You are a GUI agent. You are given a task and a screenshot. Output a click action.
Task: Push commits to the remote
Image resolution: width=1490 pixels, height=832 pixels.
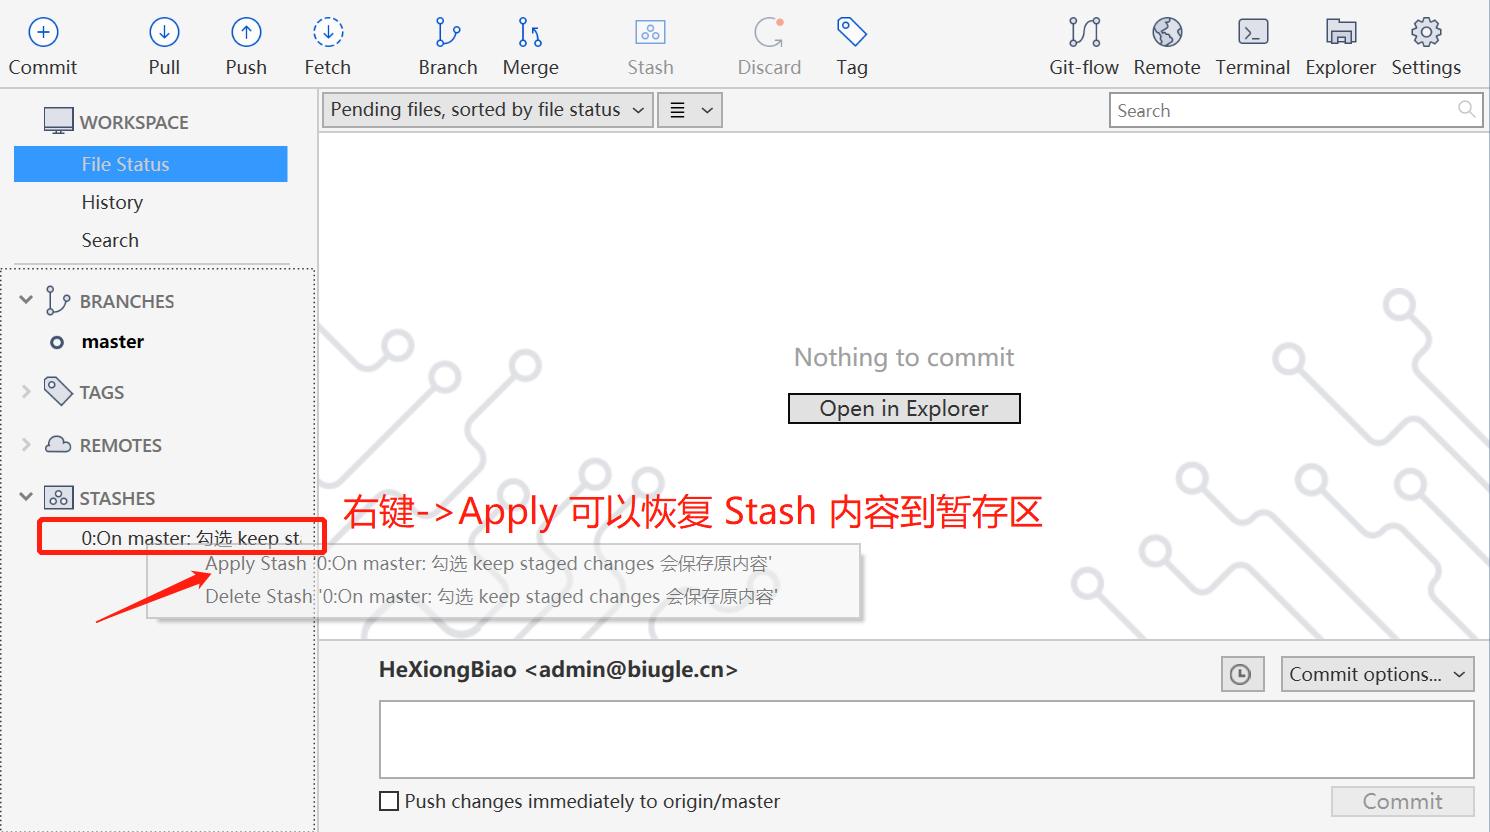coord(245,44)
